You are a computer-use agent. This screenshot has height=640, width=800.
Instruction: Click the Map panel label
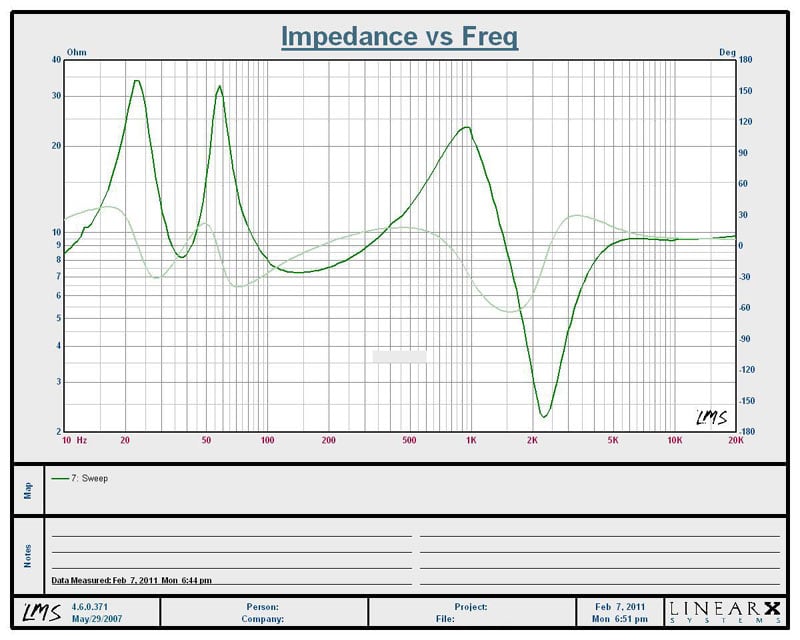pos(28,489)
